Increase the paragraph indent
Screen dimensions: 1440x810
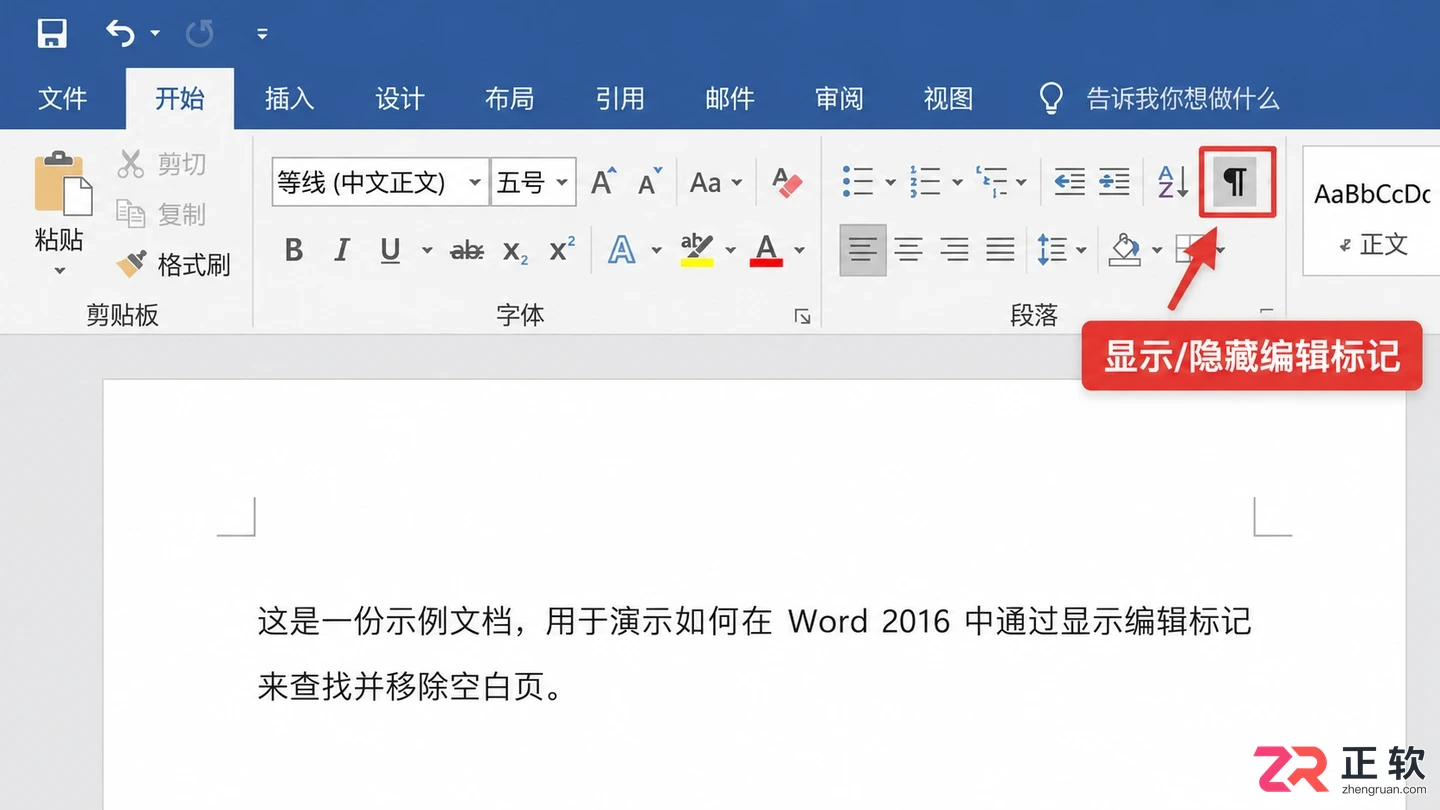point(1114,182)
